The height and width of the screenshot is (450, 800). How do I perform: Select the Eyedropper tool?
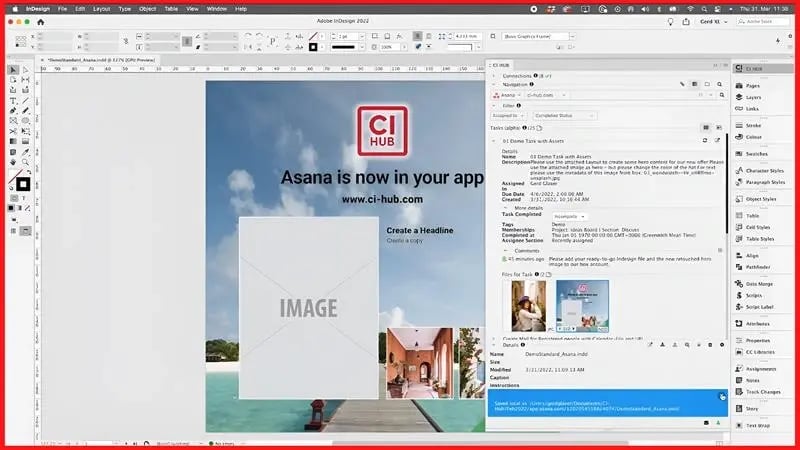[26, 152]
